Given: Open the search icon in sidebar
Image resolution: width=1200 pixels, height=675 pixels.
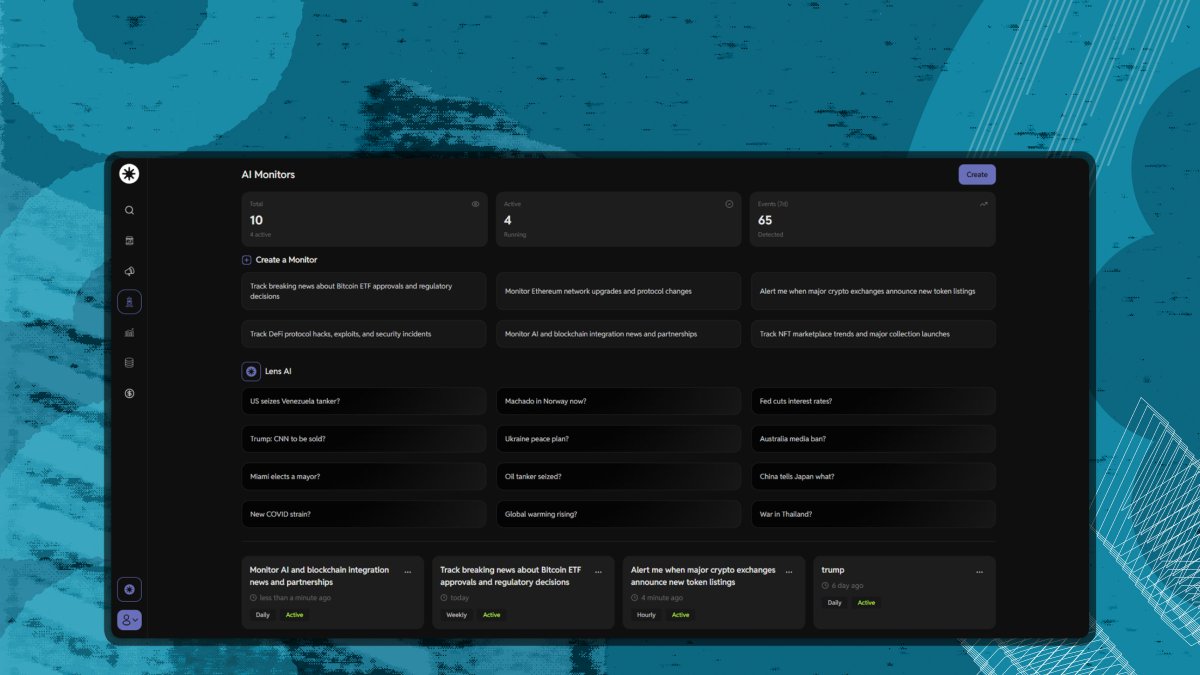Looking at the screenshot, I should click(x=129, y=210).
